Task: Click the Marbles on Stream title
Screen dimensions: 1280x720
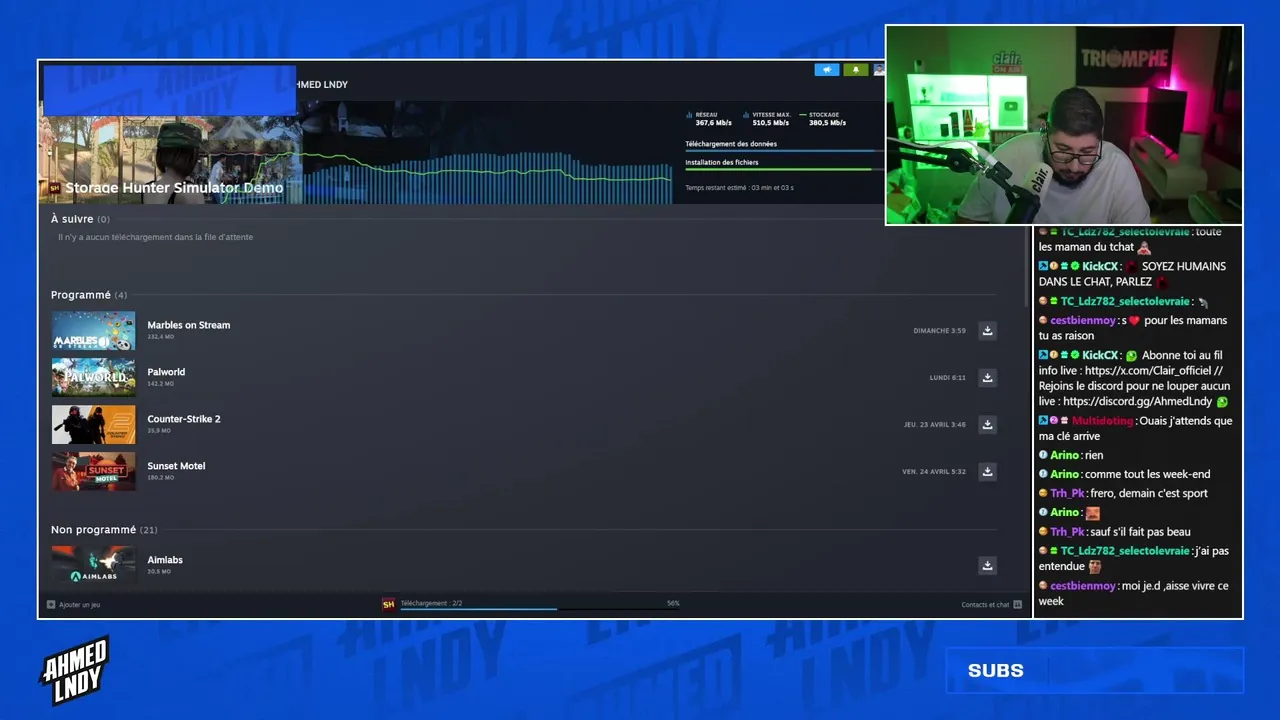Action: [x=189, y=325]
